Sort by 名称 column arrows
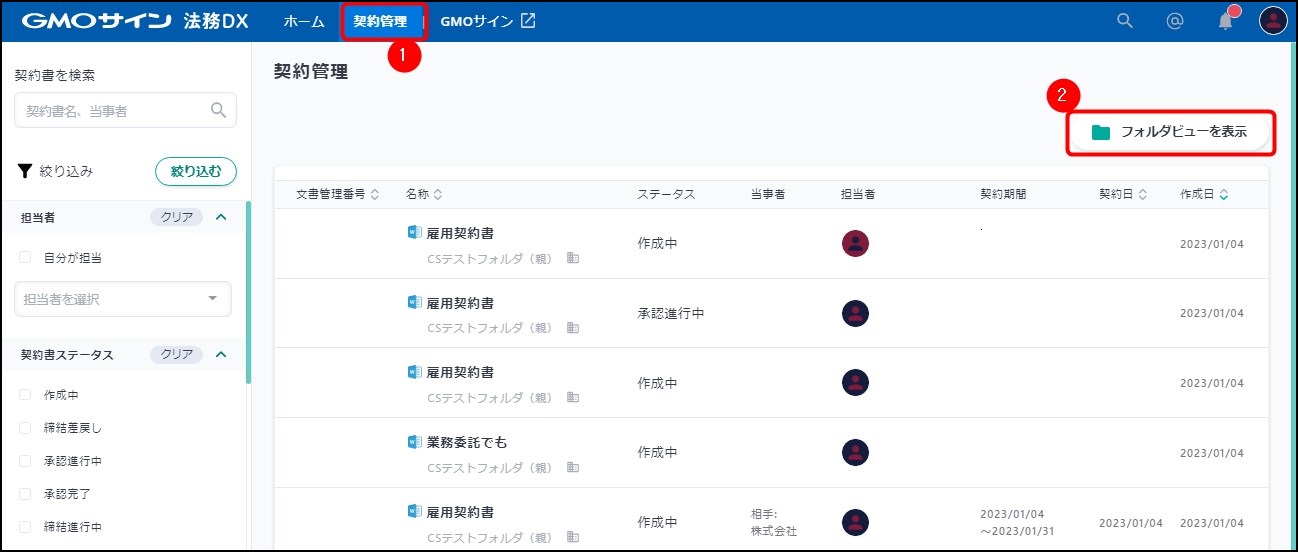Image resolution: width=1298 pixels, height=552 pixels. (437, 194)
